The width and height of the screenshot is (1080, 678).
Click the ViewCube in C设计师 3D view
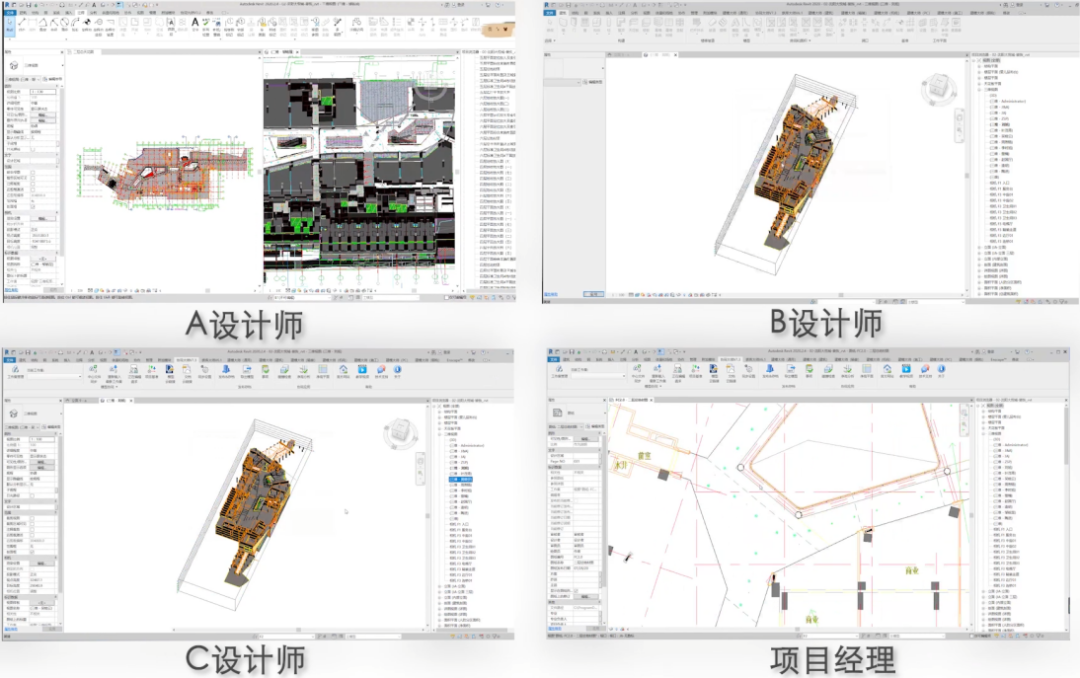coord(401,432)
